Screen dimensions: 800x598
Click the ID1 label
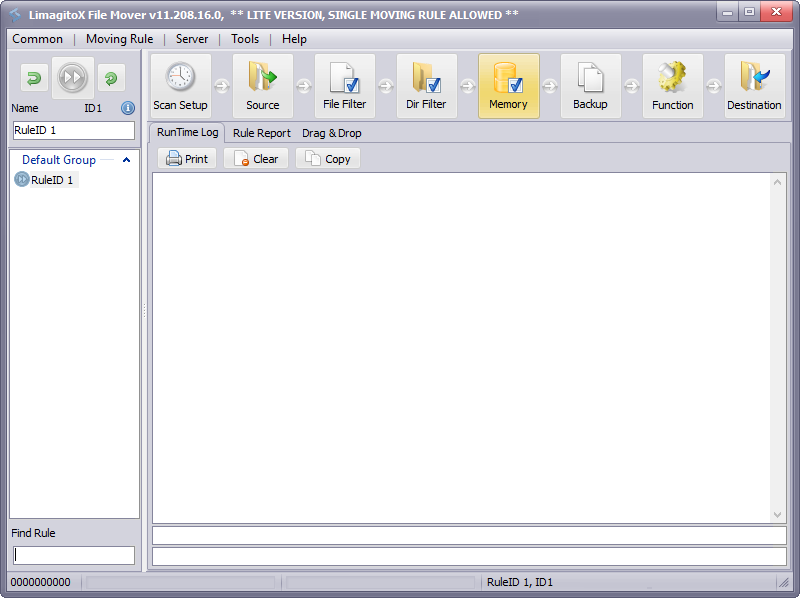tap(93, 108)
